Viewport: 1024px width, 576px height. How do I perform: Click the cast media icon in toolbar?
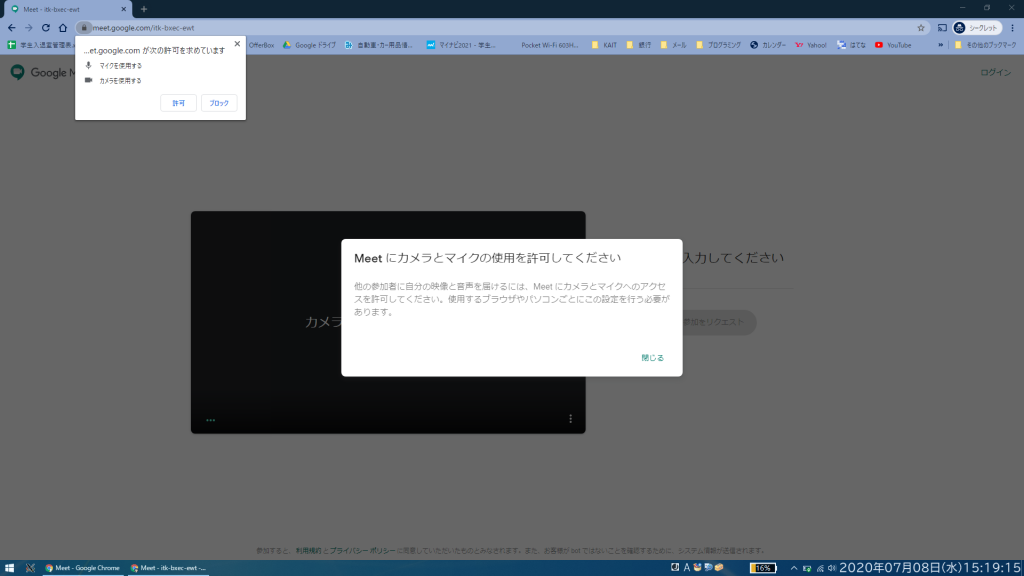[942, 27]
